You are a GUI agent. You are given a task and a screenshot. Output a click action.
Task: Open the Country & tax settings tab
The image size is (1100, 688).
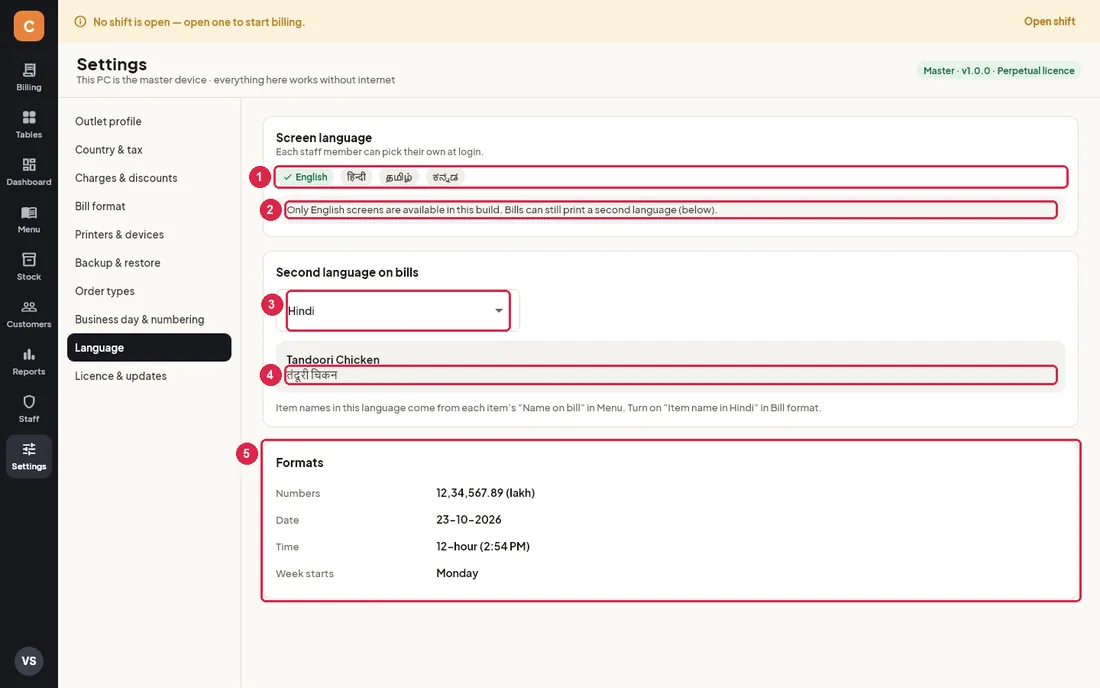[x=149, y=149]
